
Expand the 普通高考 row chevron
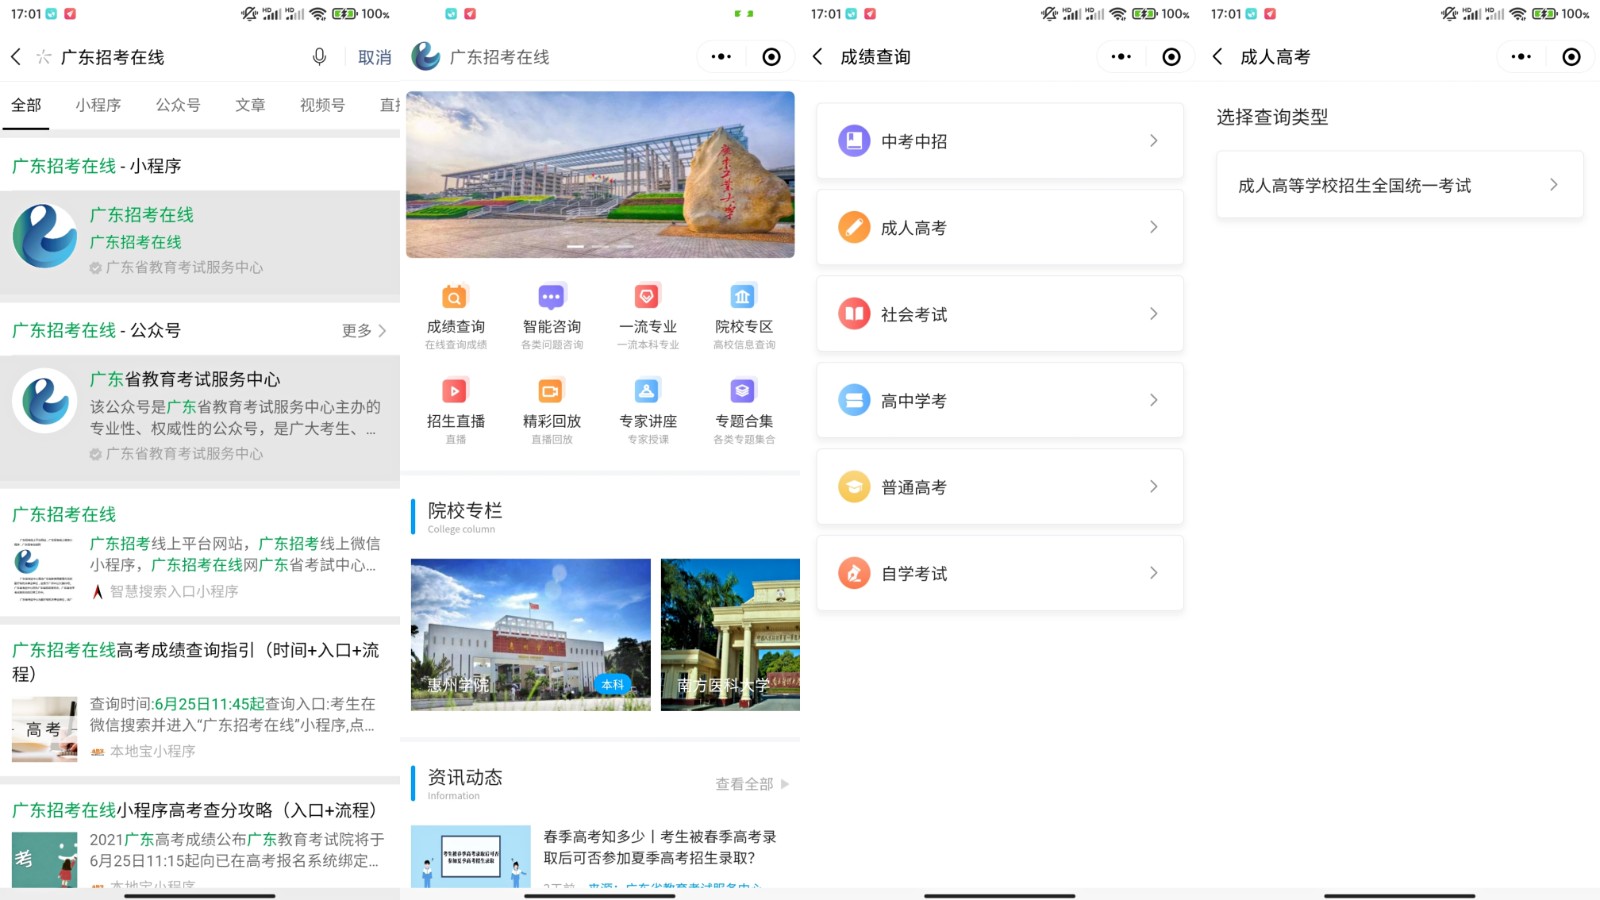point(1153,487)
